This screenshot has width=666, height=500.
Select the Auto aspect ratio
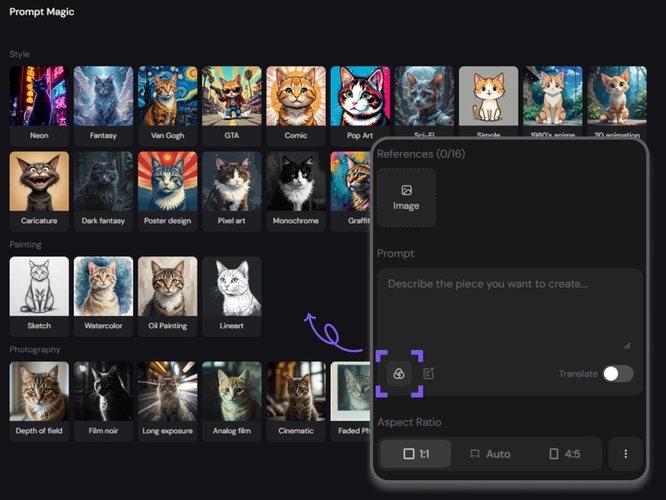pos(490,454)
